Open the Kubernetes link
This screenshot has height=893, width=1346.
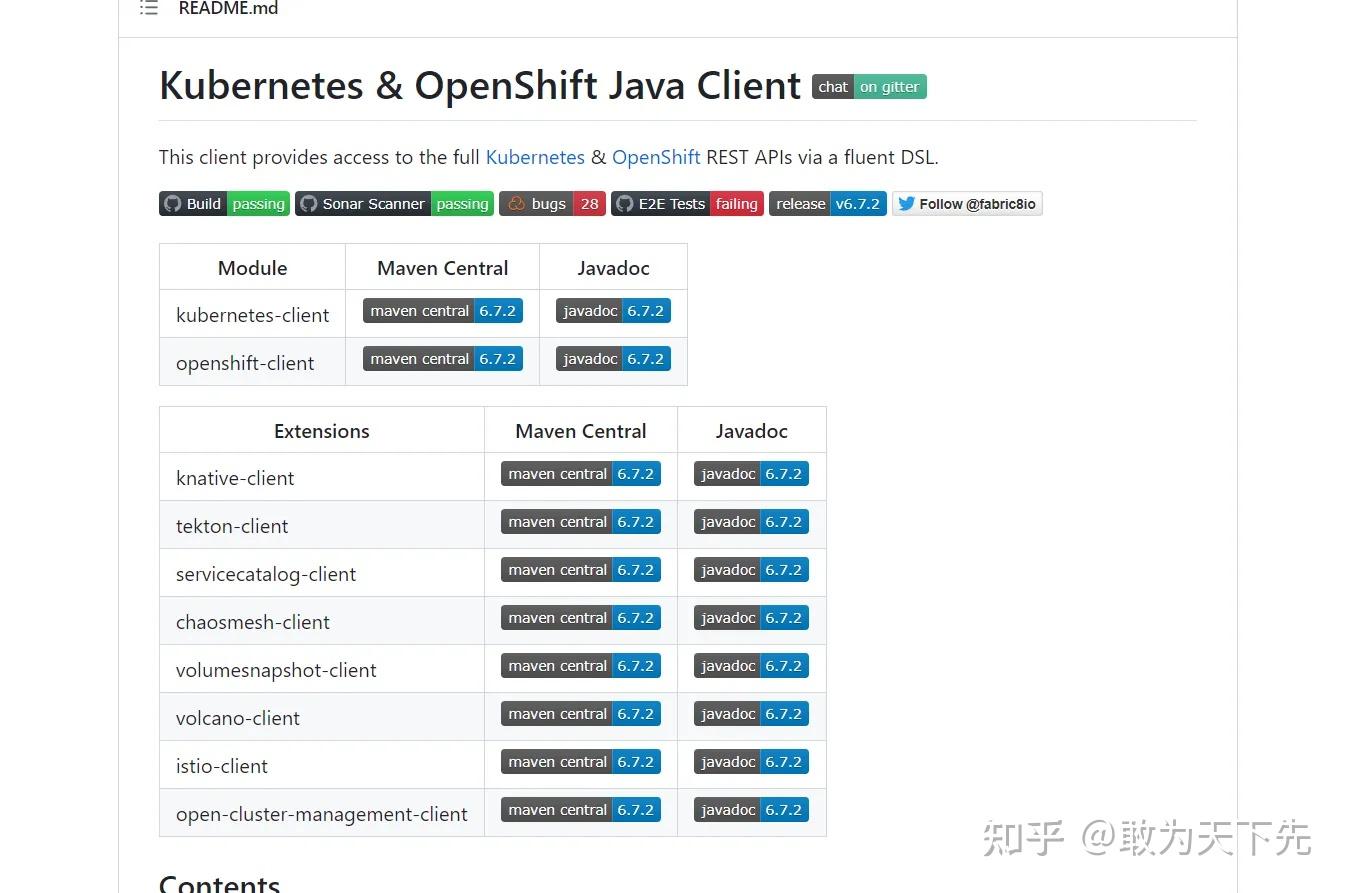click(x=535, y=157)
